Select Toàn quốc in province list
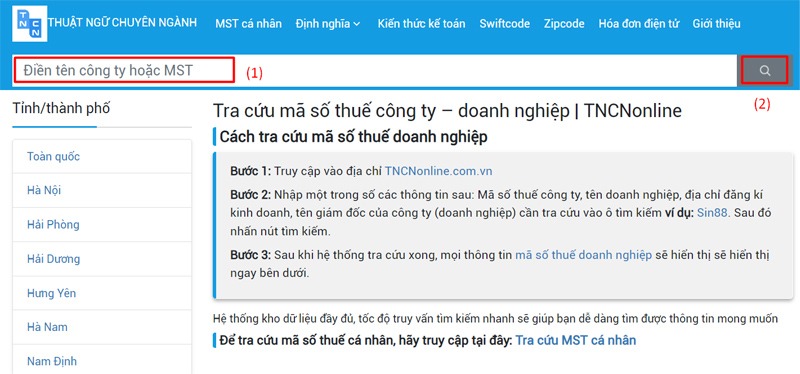 click(102, 157)
